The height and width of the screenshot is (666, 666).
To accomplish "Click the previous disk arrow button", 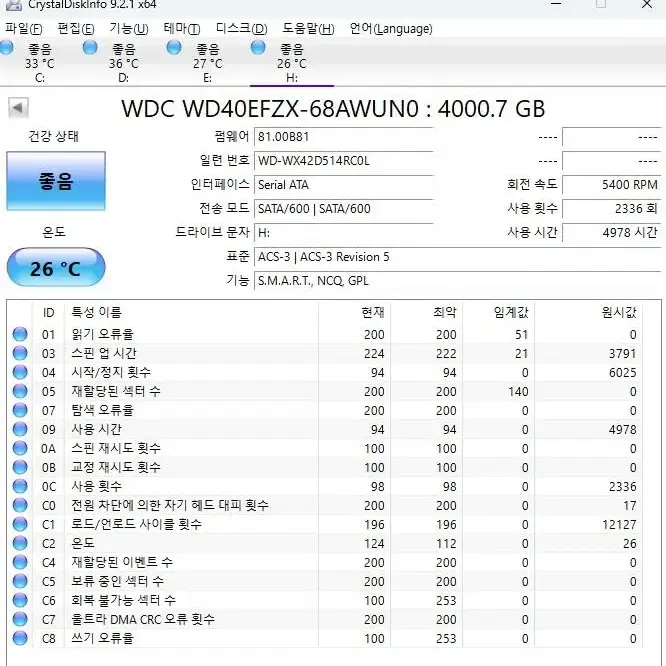I will 18,108.
